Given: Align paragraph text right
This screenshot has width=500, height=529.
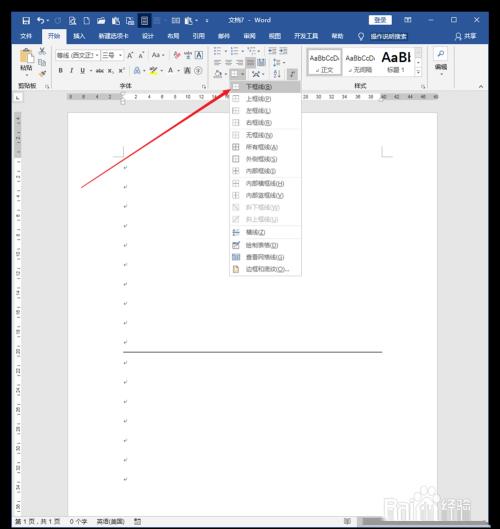Looking at the screenshot, I should pyautogui.click(x=239, y=62).
